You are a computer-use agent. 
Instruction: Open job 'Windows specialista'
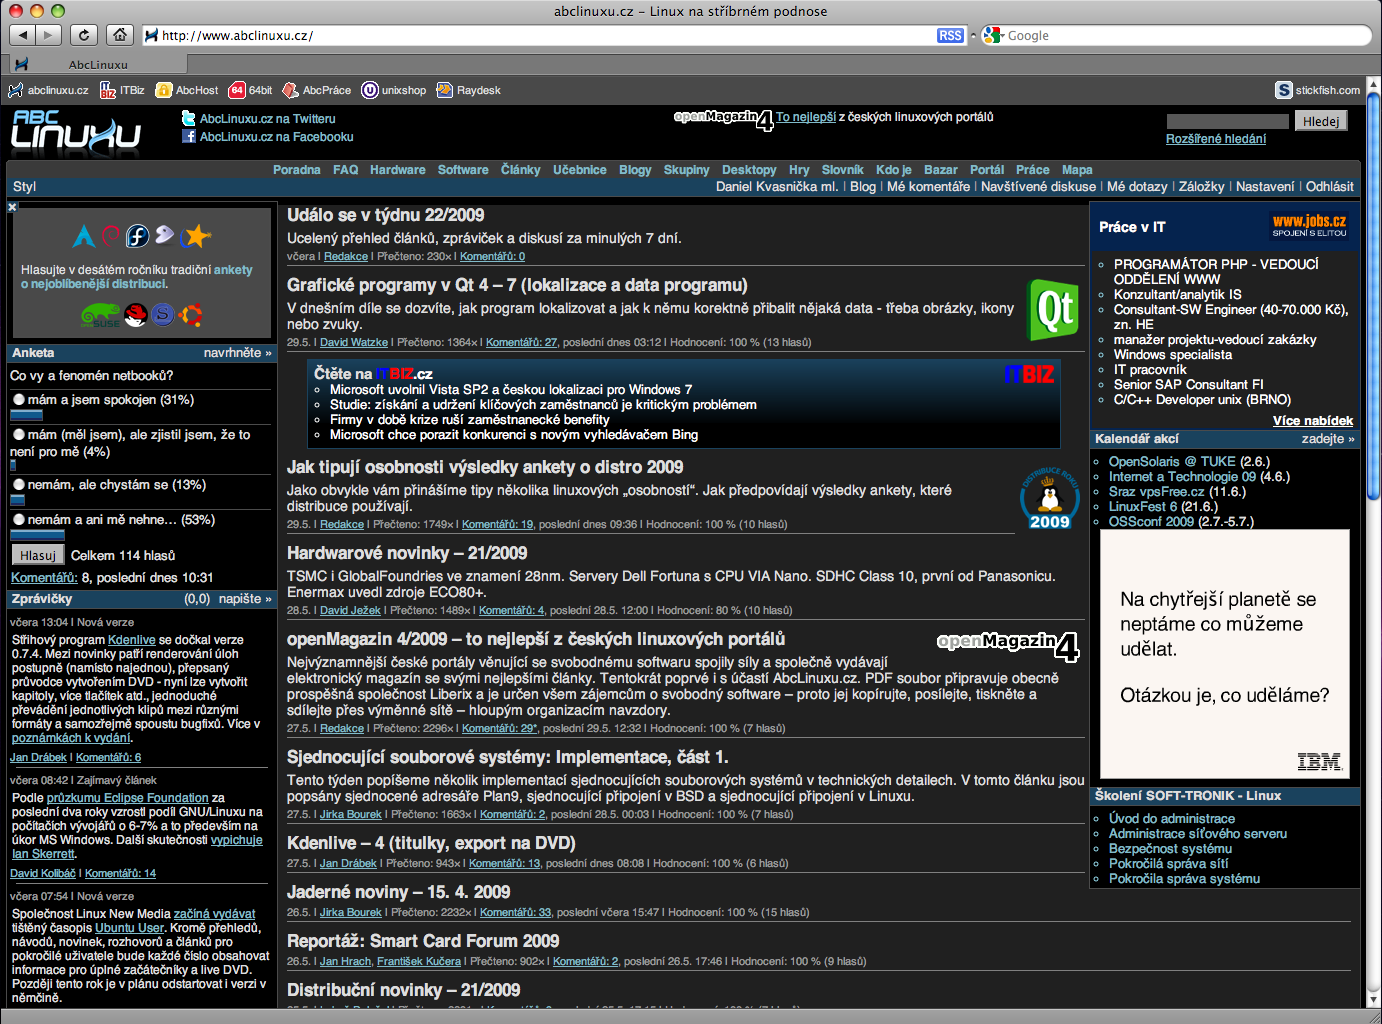(x=1173, y=355)
